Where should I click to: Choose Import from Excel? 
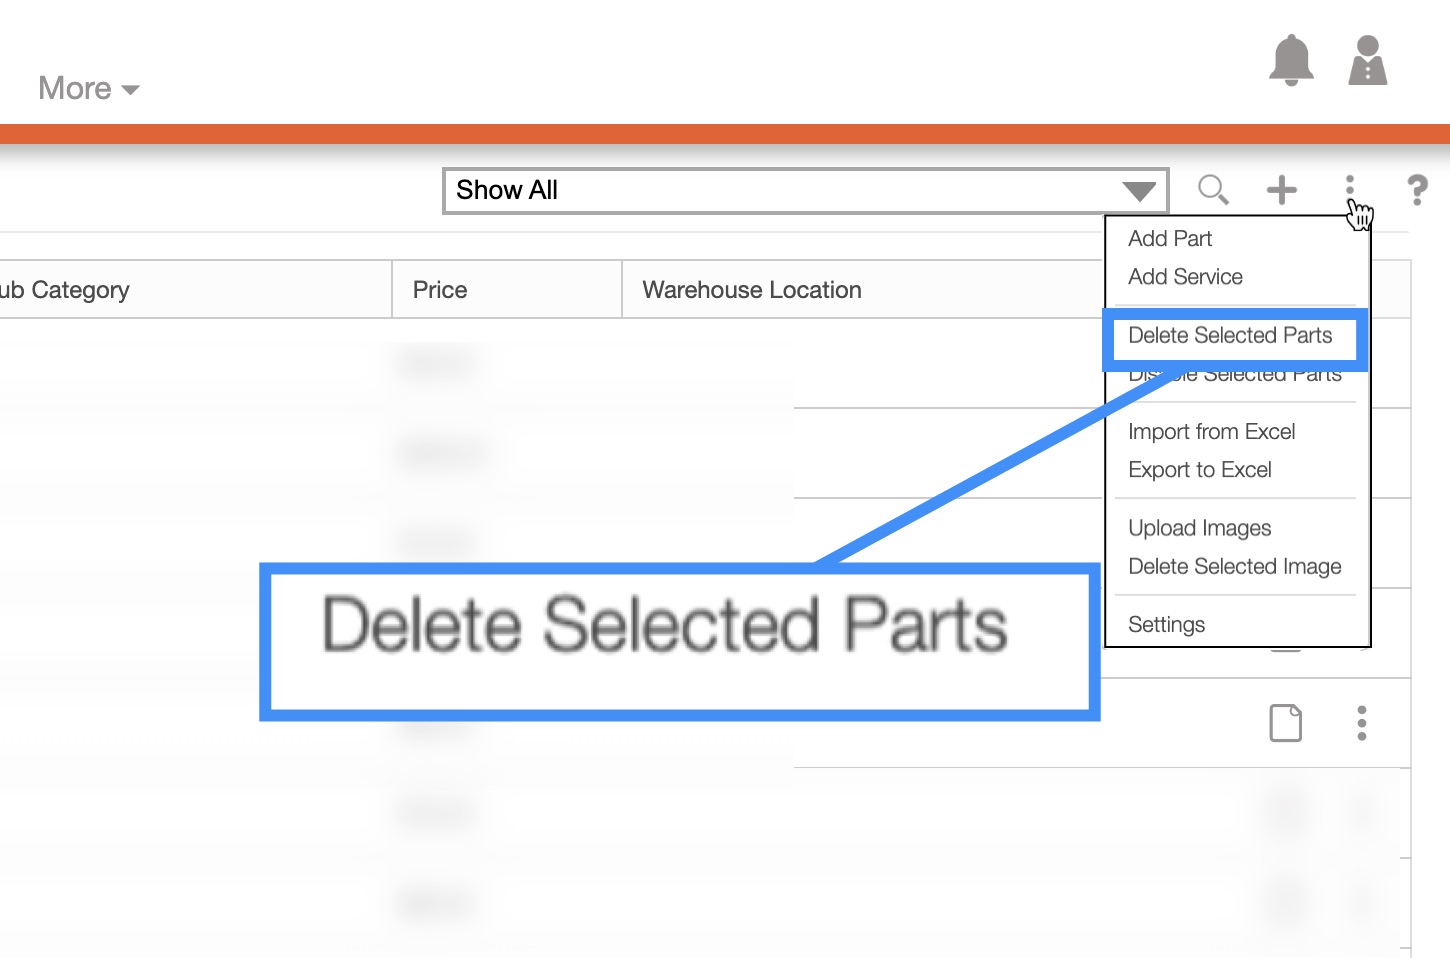point(1211,432)
